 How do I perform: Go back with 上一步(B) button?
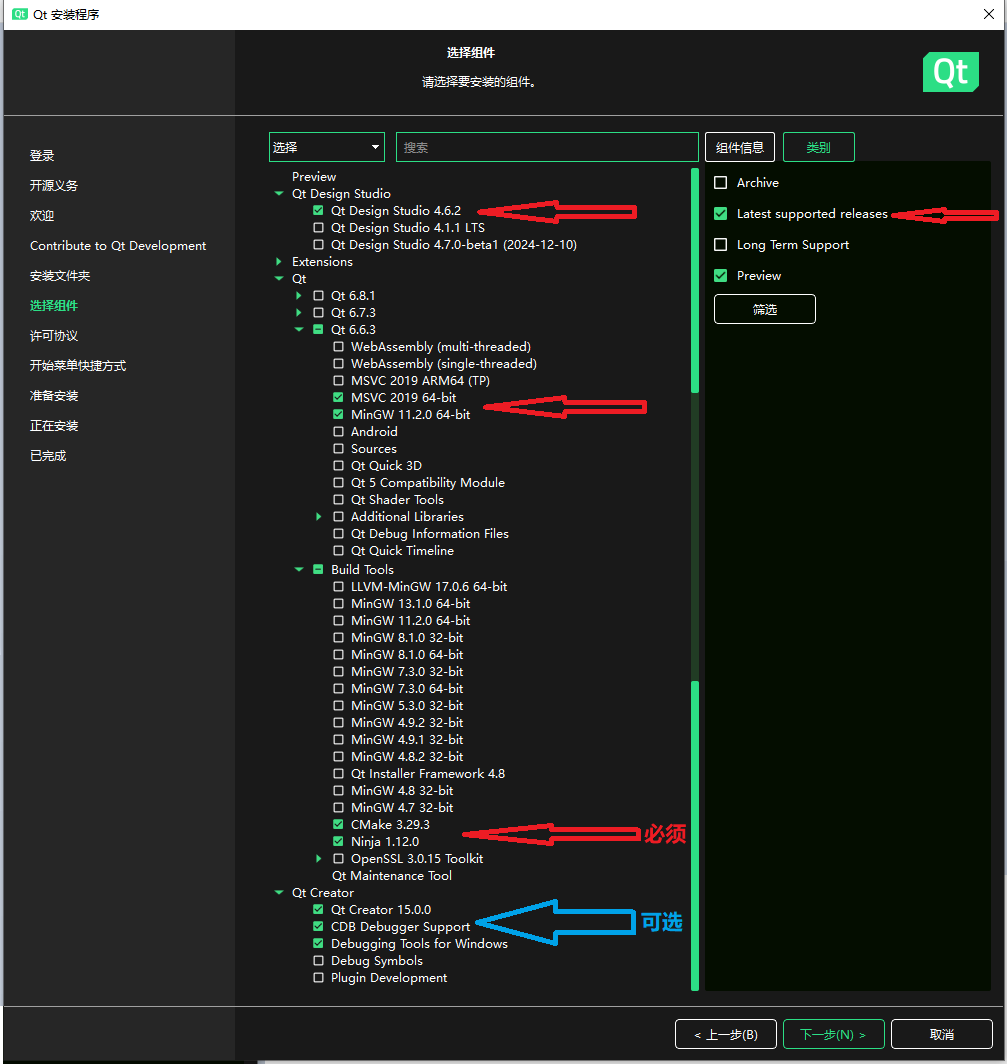pos(726,1035)
